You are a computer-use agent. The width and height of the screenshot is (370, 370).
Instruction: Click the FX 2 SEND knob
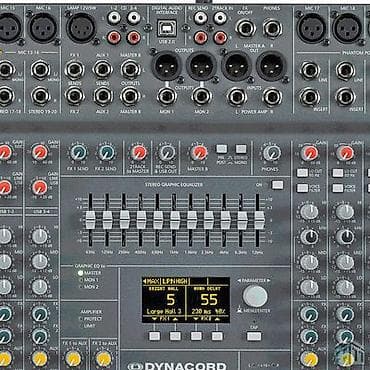pyautogui.click(x=107, y=153)
